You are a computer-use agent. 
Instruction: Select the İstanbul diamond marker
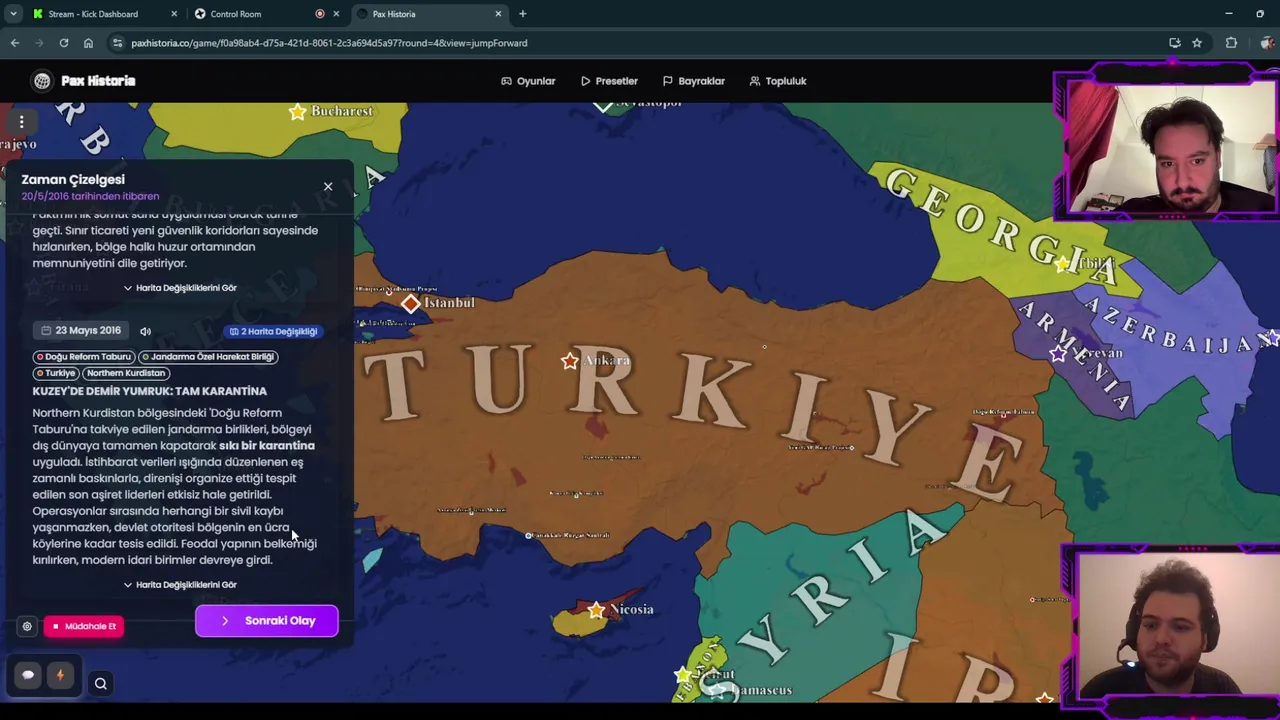click(411, 303)
